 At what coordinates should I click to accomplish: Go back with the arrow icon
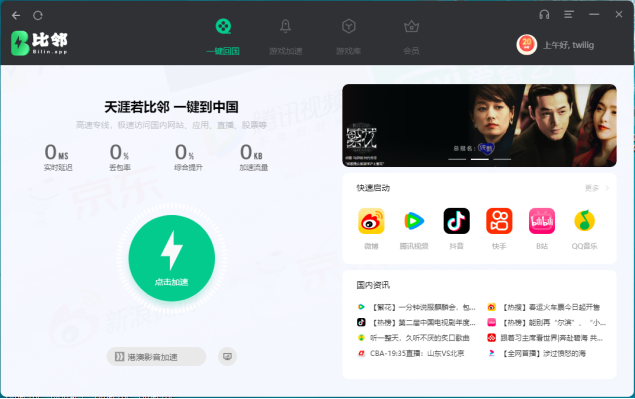click(16, 15)
